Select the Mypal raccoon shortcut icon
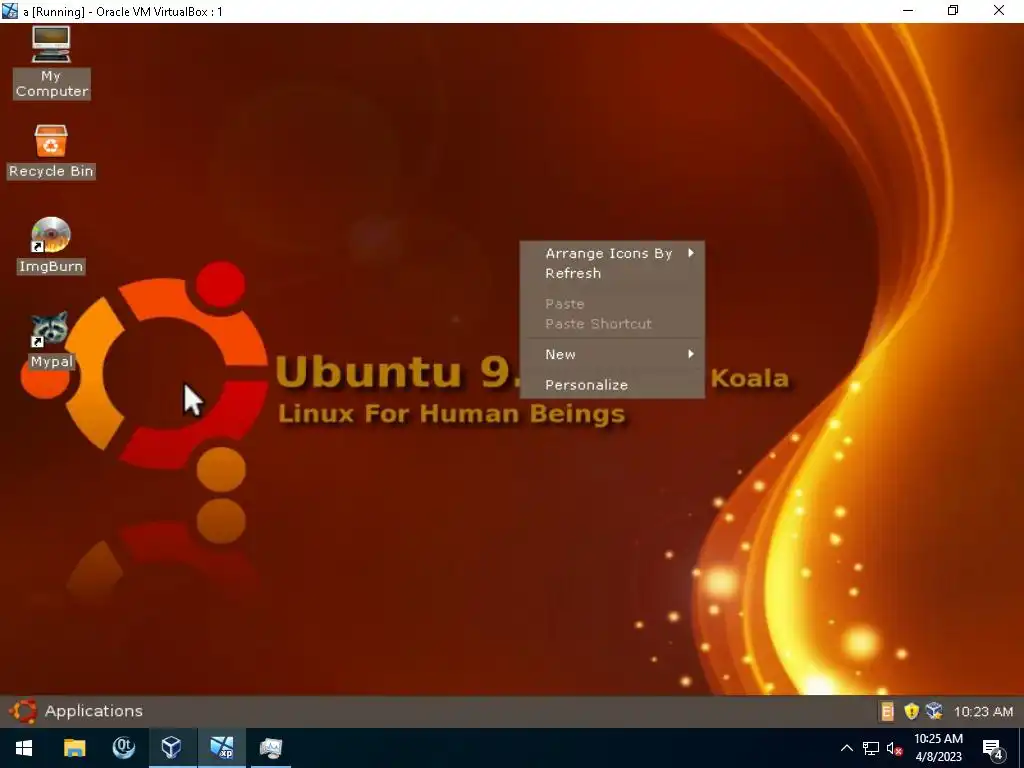 point(51,340)
